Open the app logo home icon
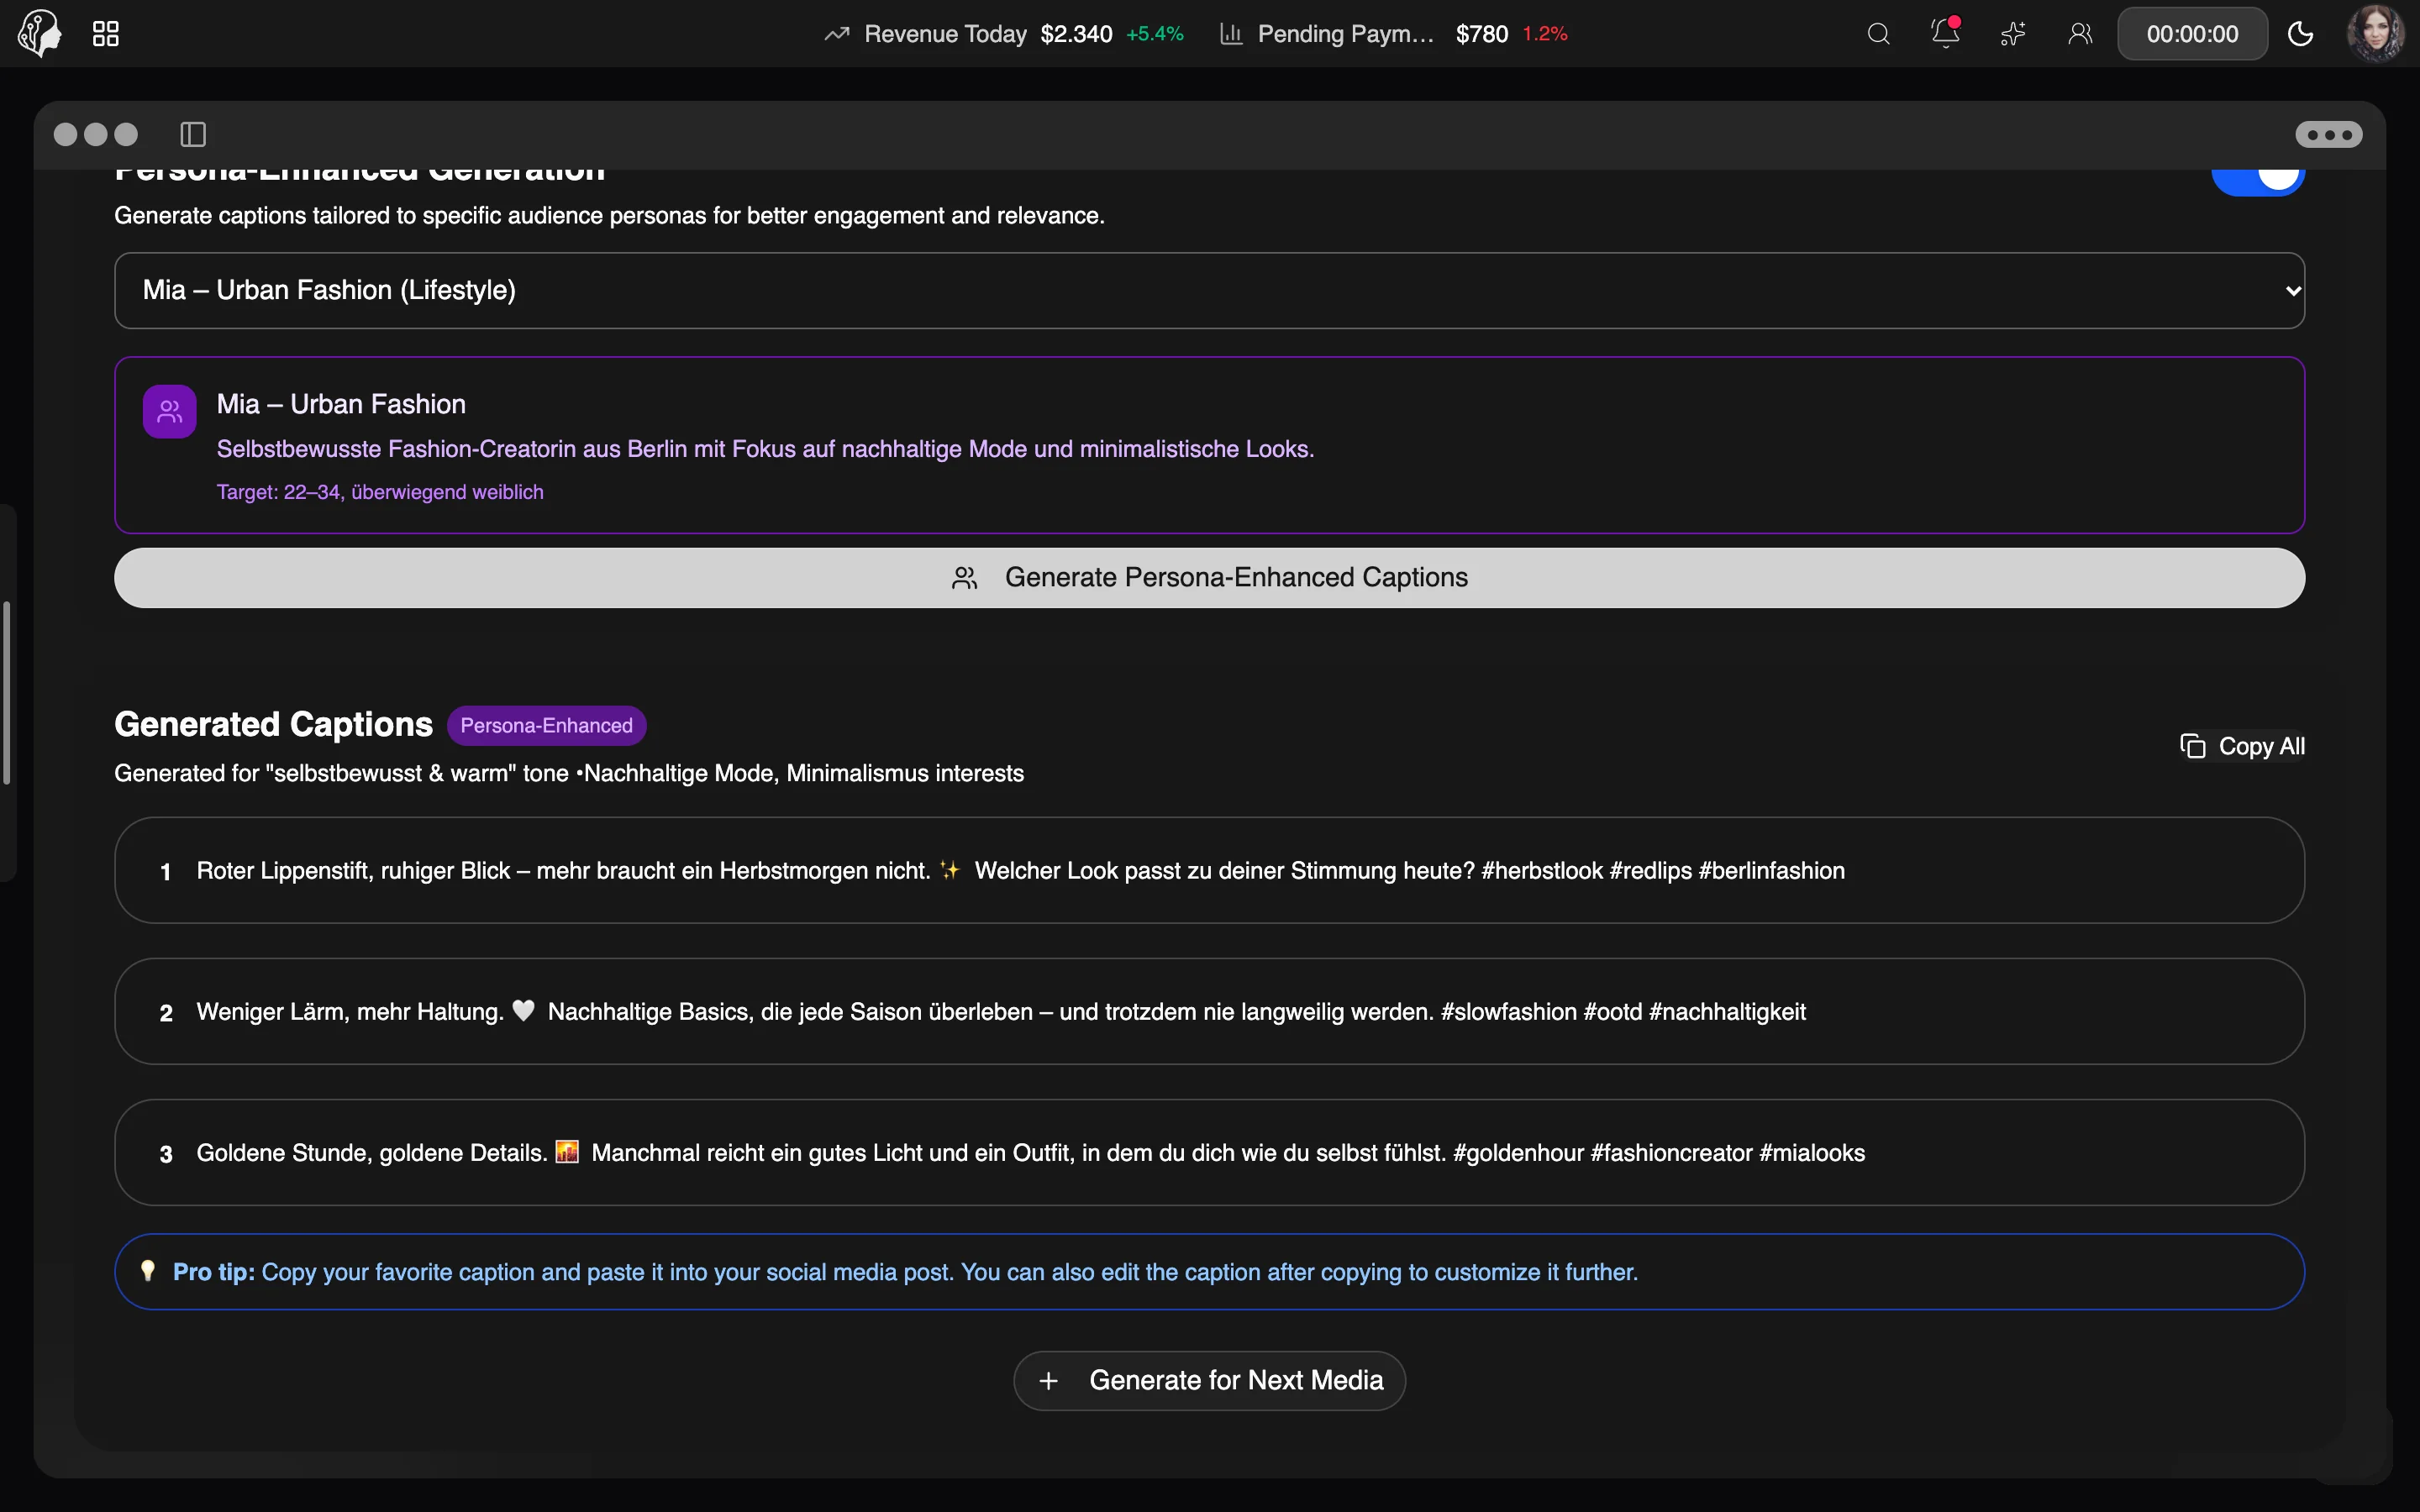Viewport: 2420px width, 1512px height. point(39,34)
